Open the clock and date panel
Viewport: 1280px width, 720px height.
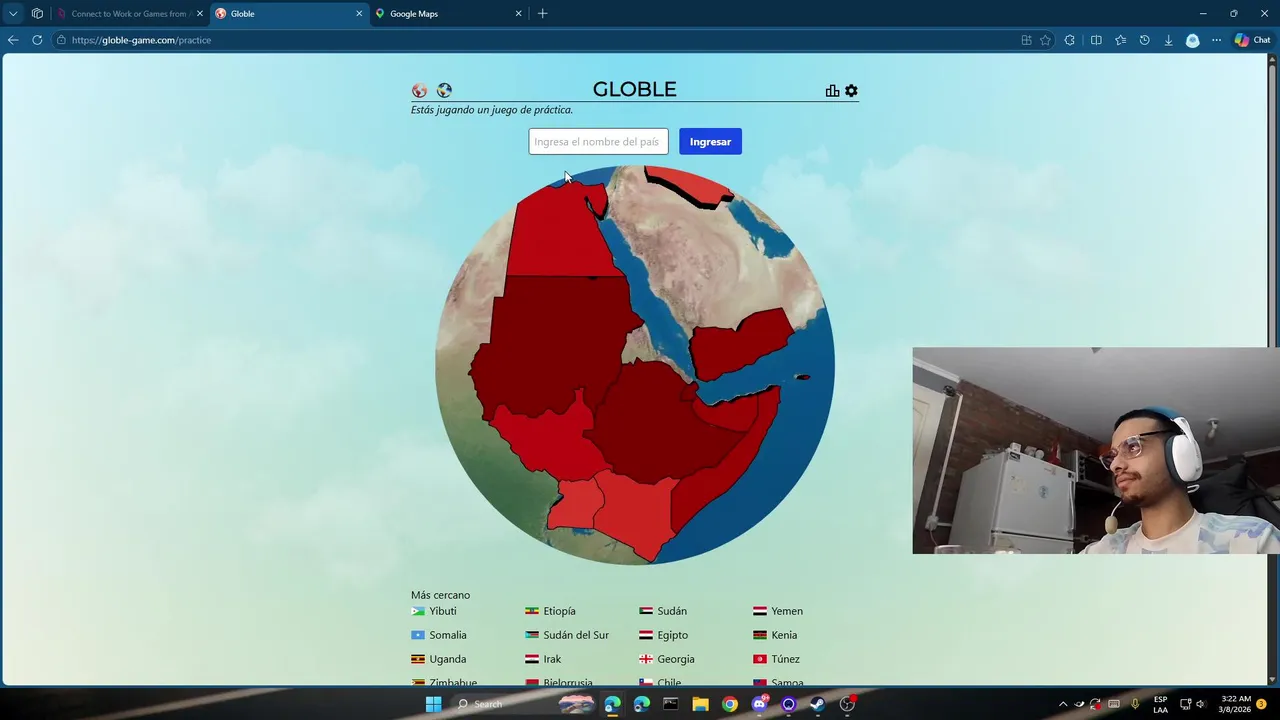pos(1235,704)
